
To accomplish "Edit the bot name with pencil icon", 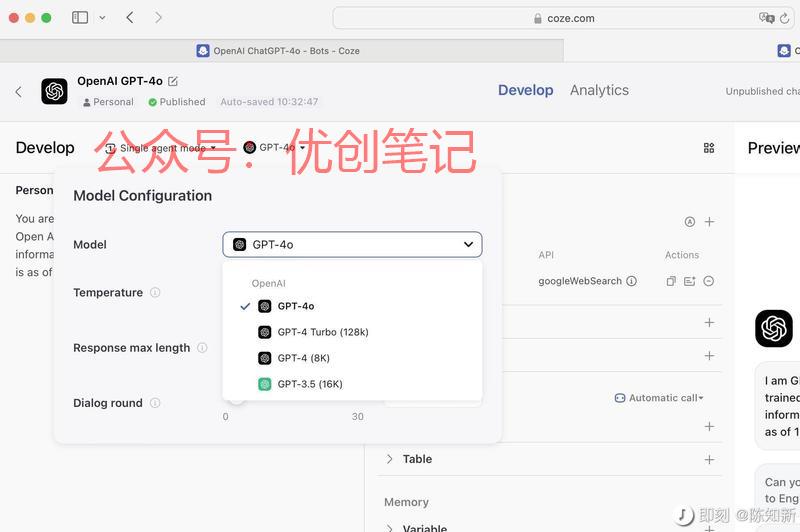I will pos(173,81).
